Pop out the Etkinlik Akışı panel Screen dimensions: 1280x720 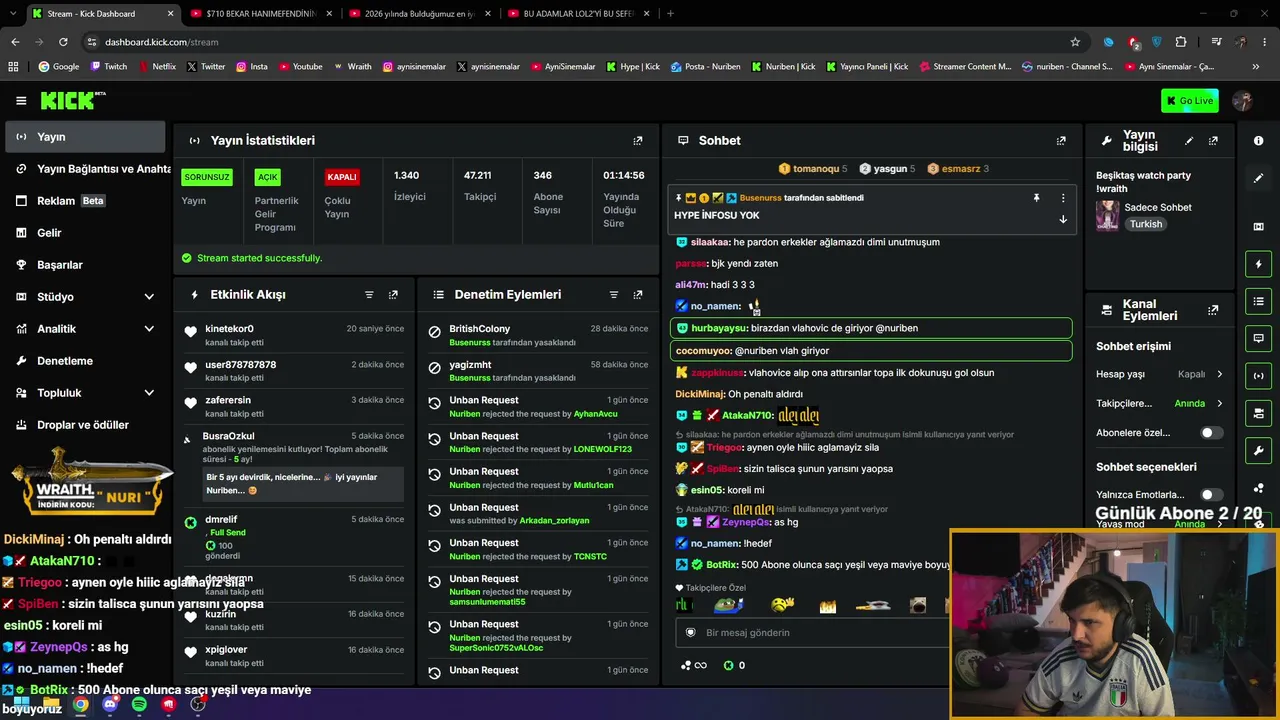(x=393, y=295)
